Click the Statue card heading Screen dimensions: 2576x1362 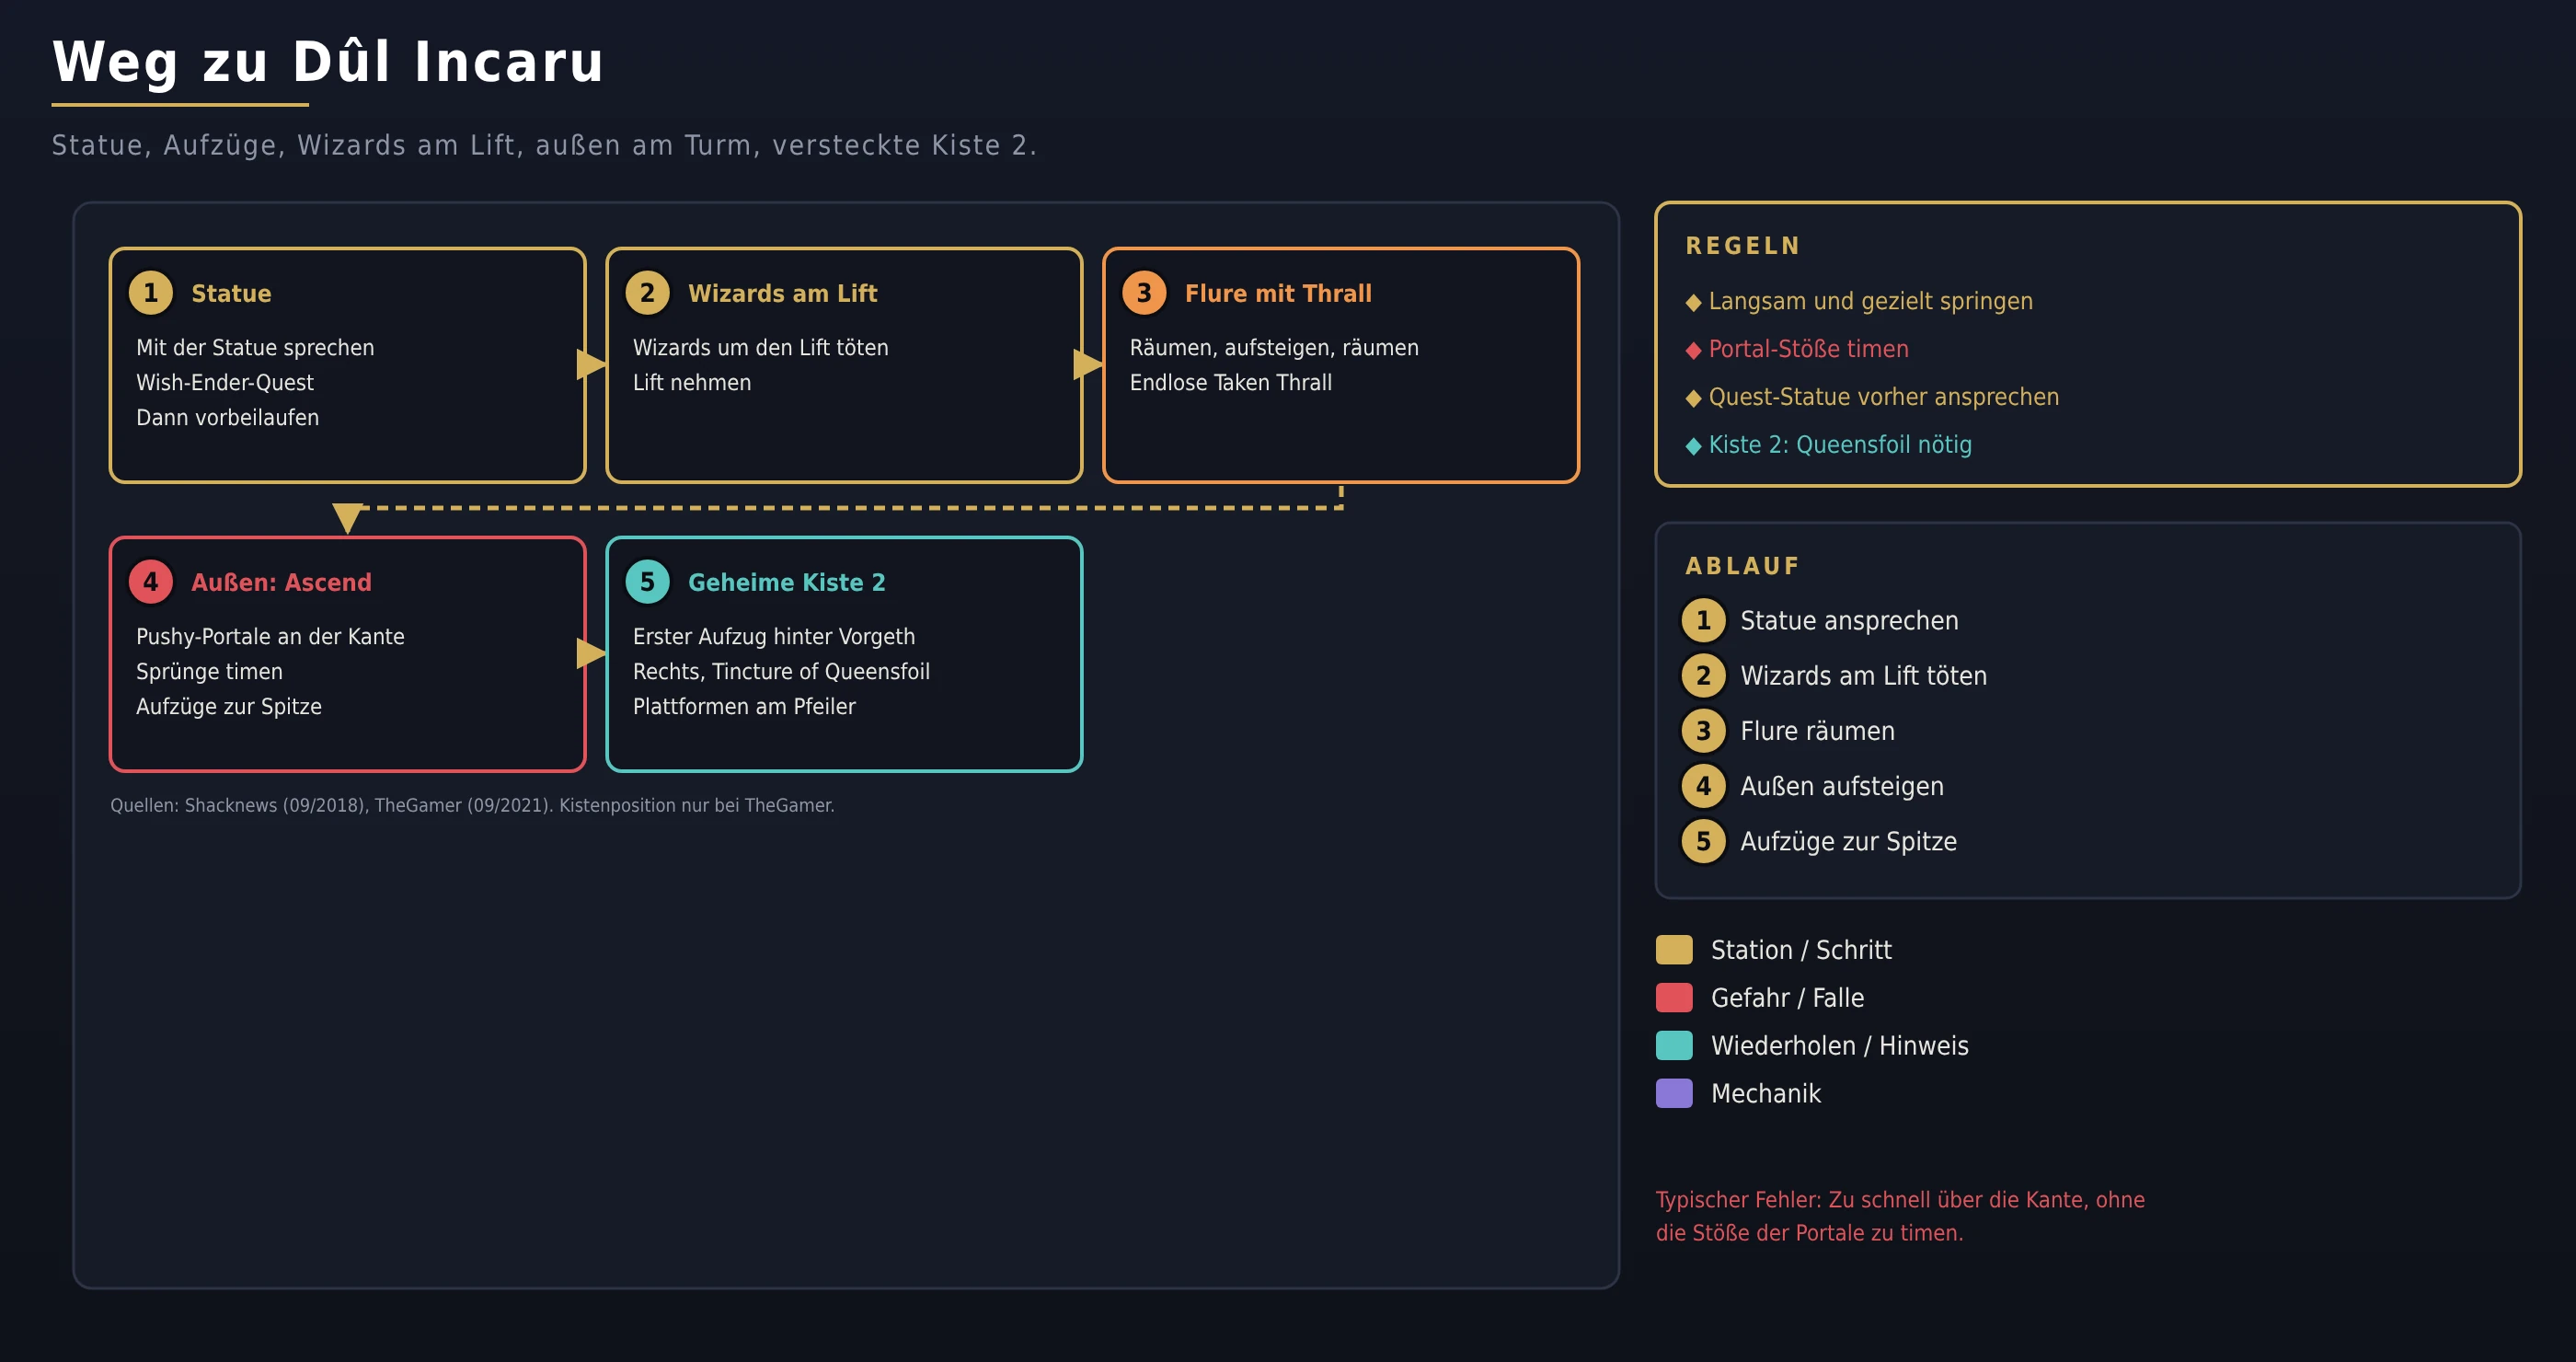point(231,293)
